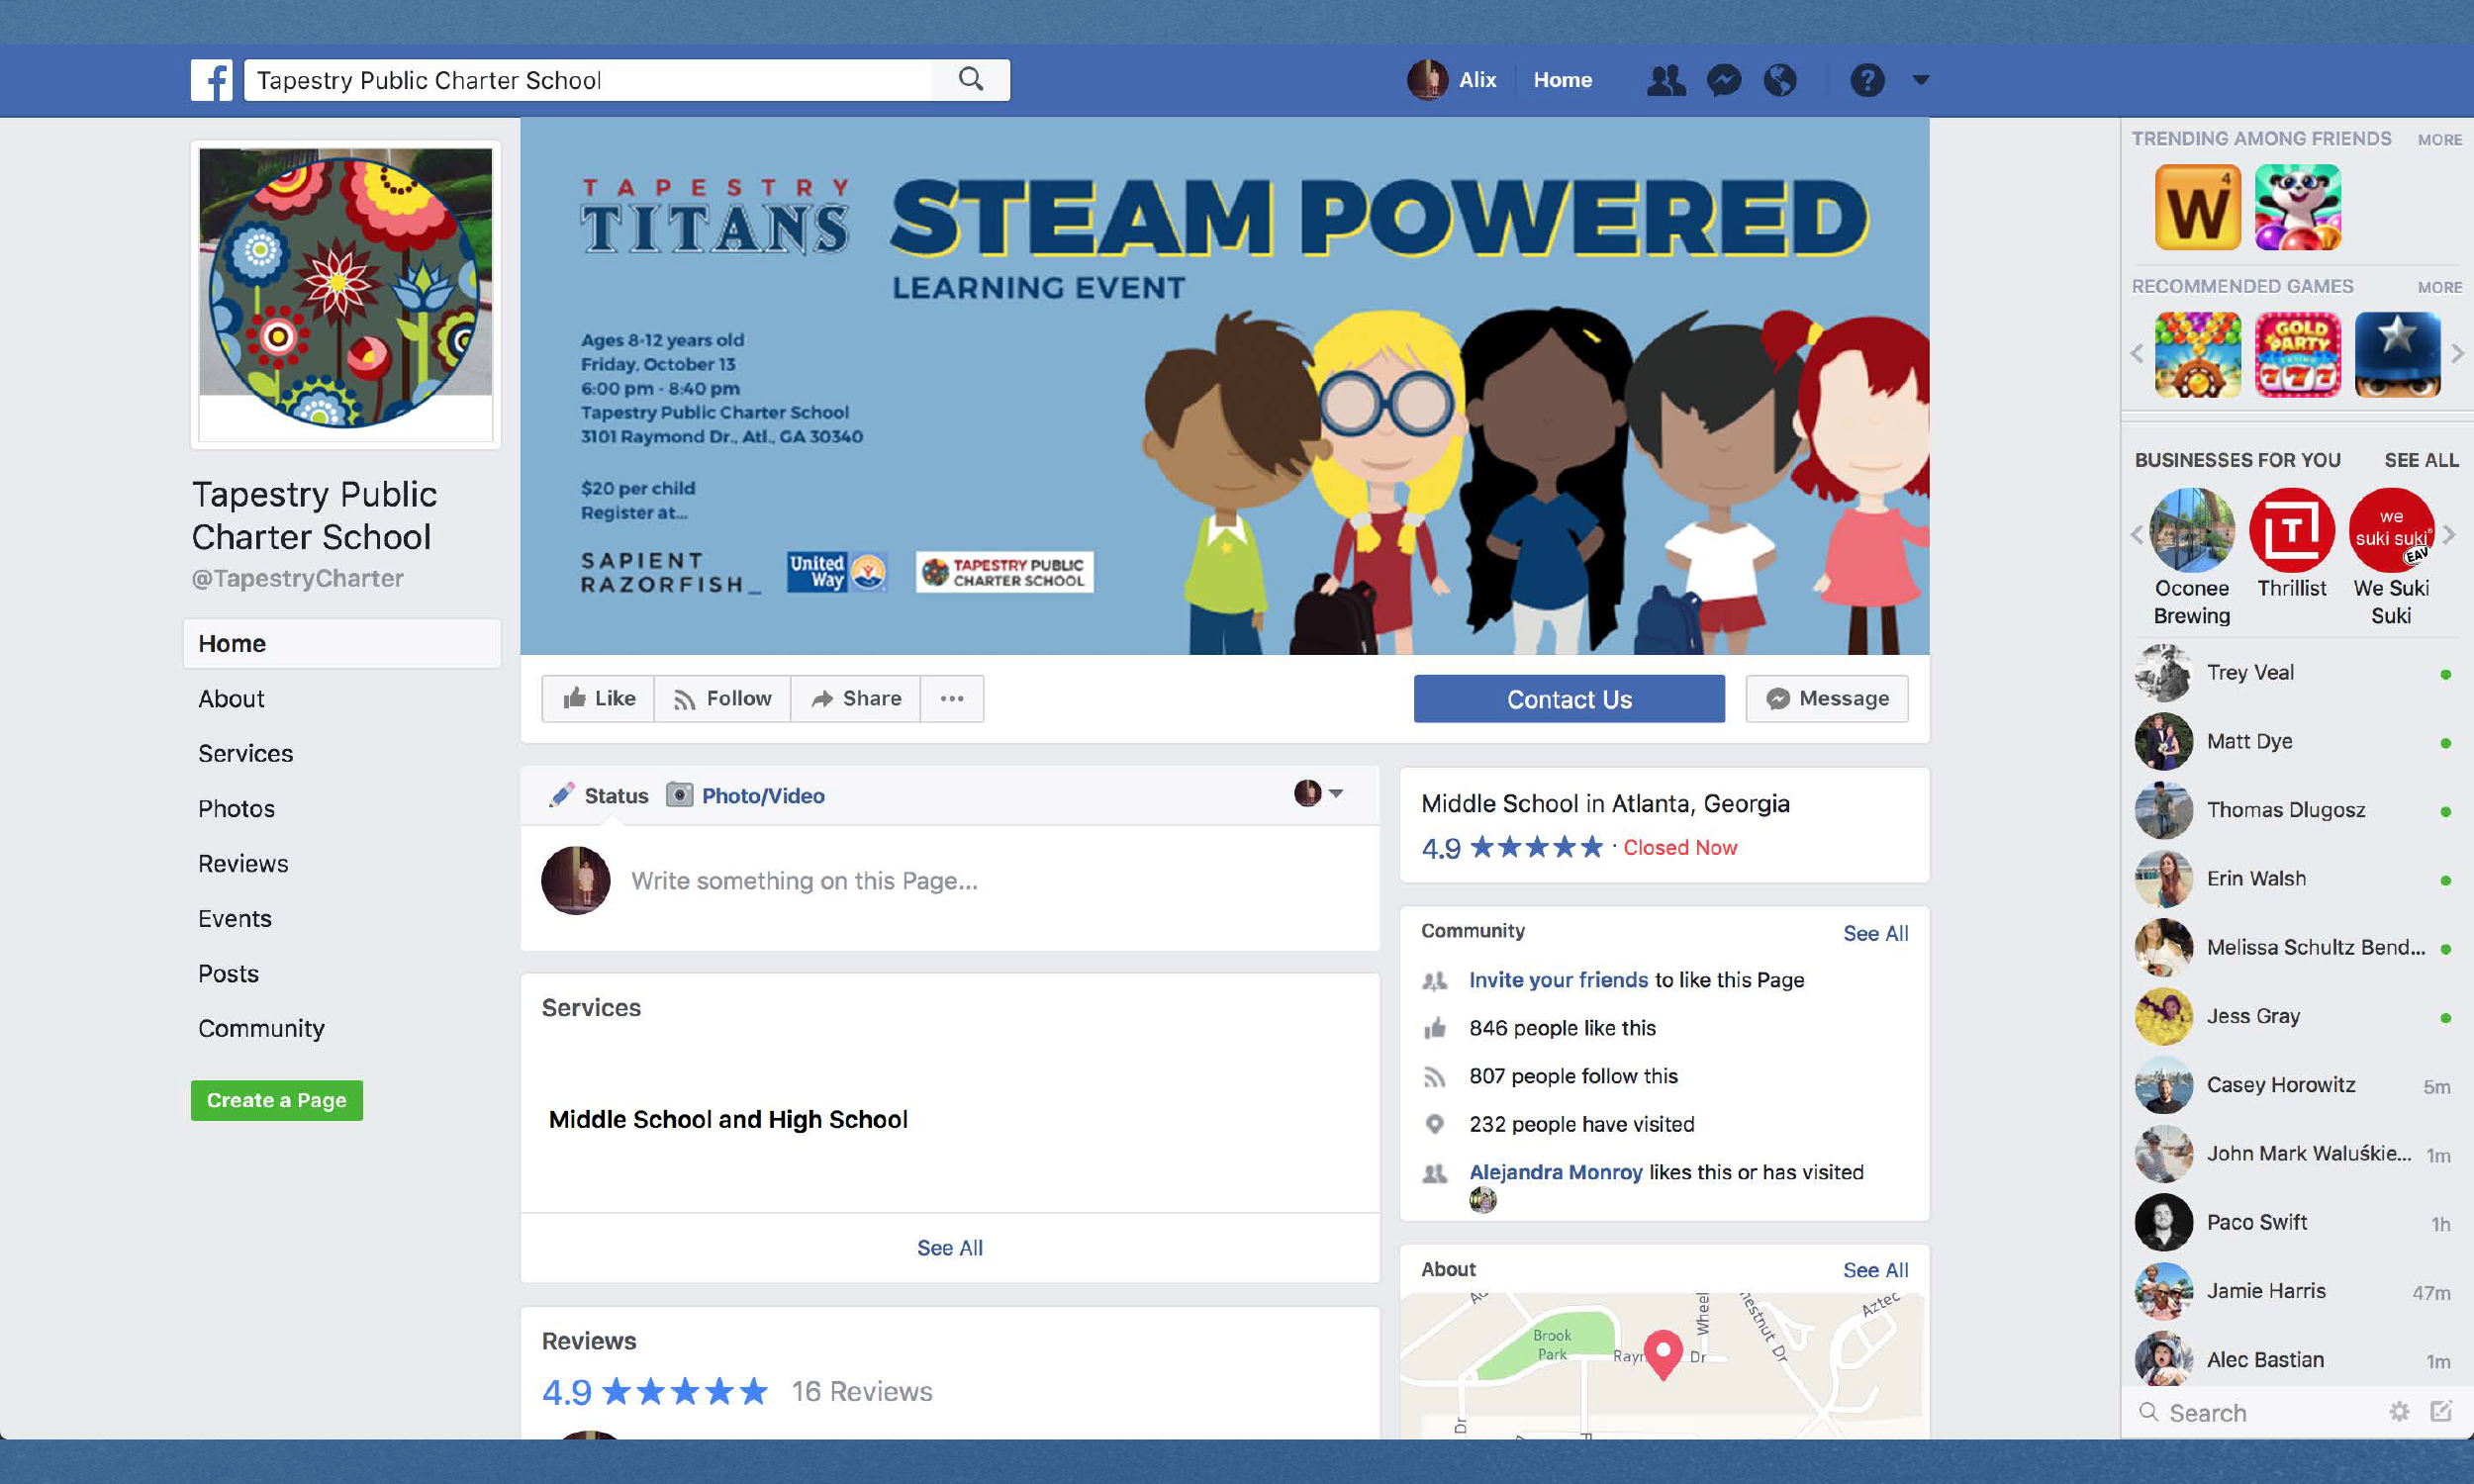Click the green Create a Page button
Viewport: 2474px width, 1484px height.
click(x=277, y=1100)
